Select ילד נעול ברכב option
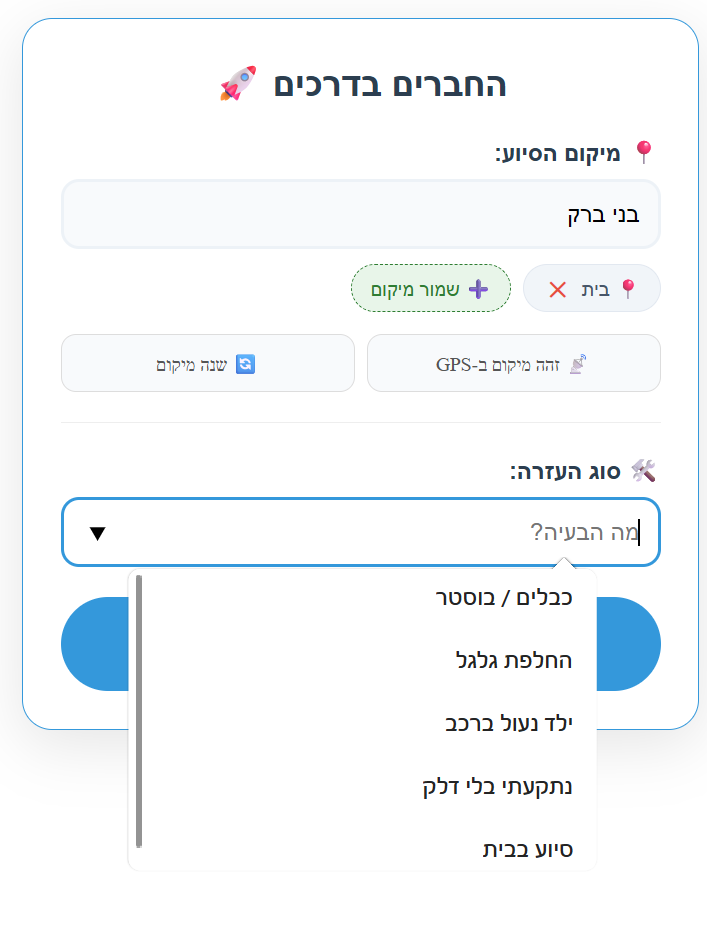Viewport: 707px width, 940px height. tap(512, 722)
